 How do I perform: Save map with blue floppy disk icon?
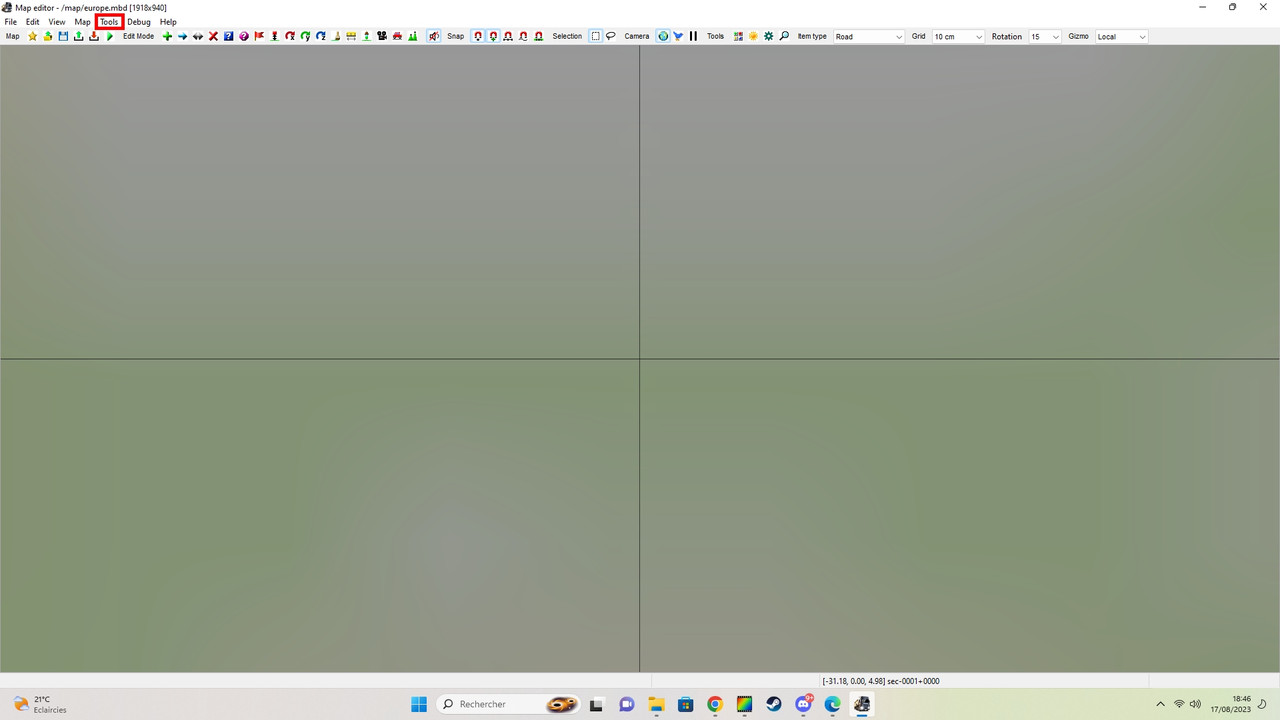[x=63, y=36]
